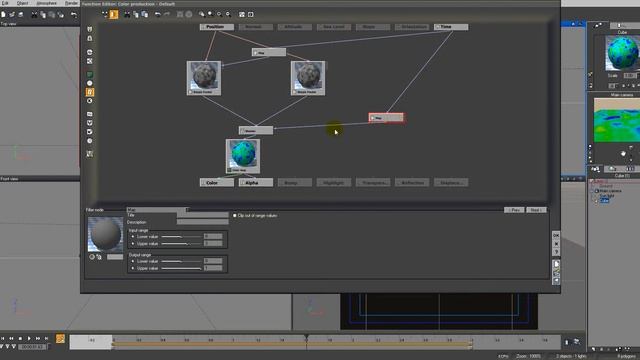Toggle Clip out of range values checkbox
Screen dimensions: 640x360
(x=235, y=215)
